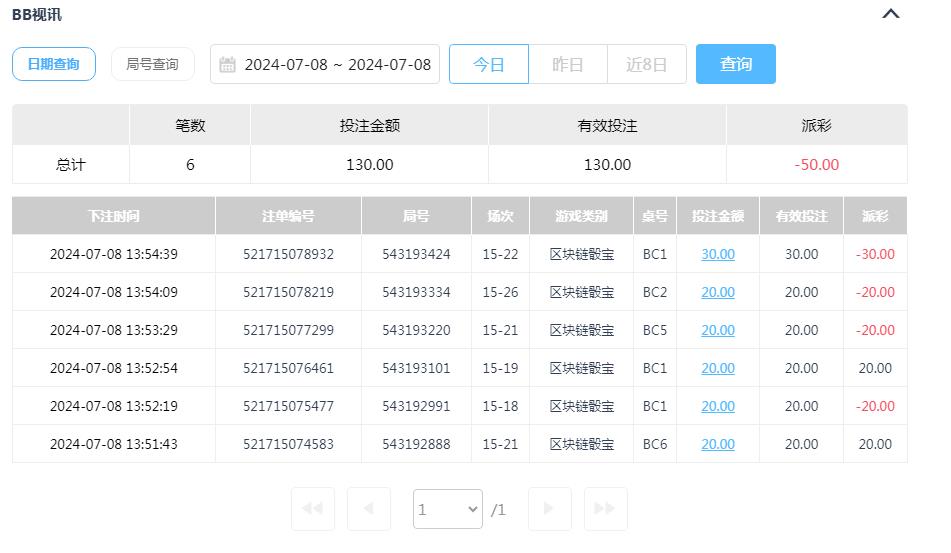Open 20.00 bet link for order 521715074583
The width and height of the screenshot is (951, 553).
click(x=718, y=444)
